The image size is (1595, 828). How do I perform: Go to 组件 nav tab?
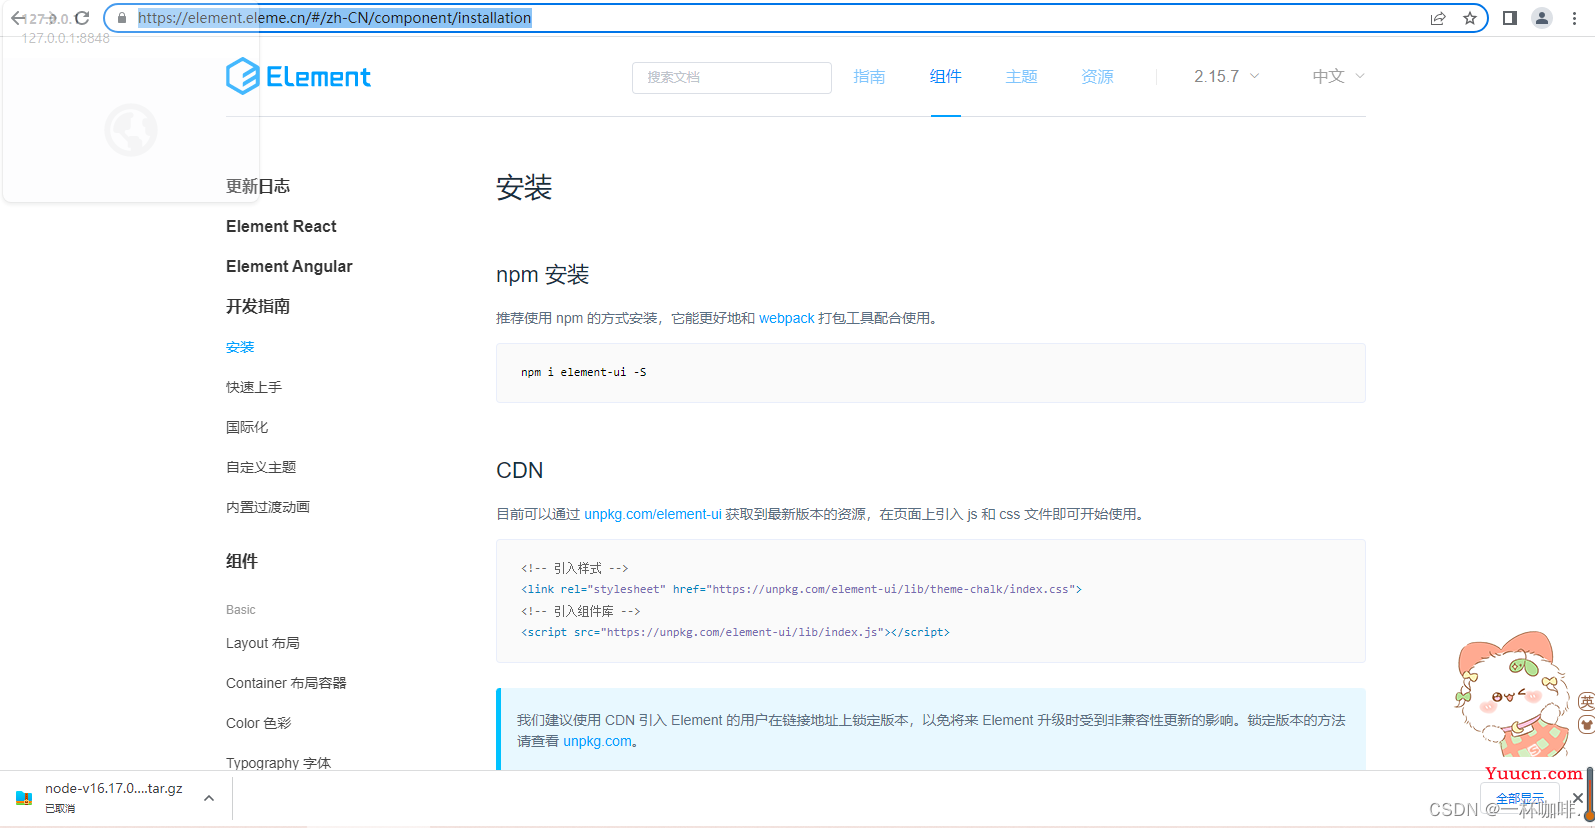pos(945,77)
